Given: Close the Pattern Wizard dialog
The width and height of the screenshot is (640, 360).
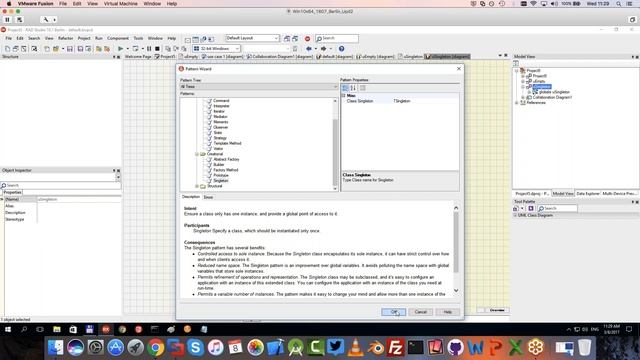Looking at the screenshot, I should (x=459, y=69).
